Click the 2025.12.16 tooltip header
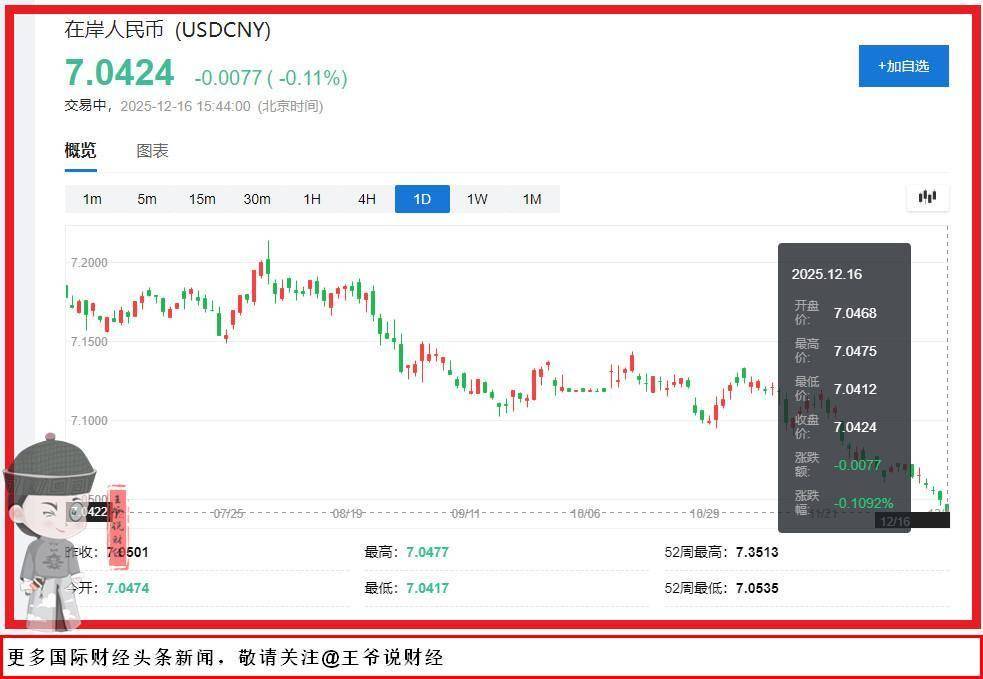This screenshot has width=983, height=679. point(826,274)
